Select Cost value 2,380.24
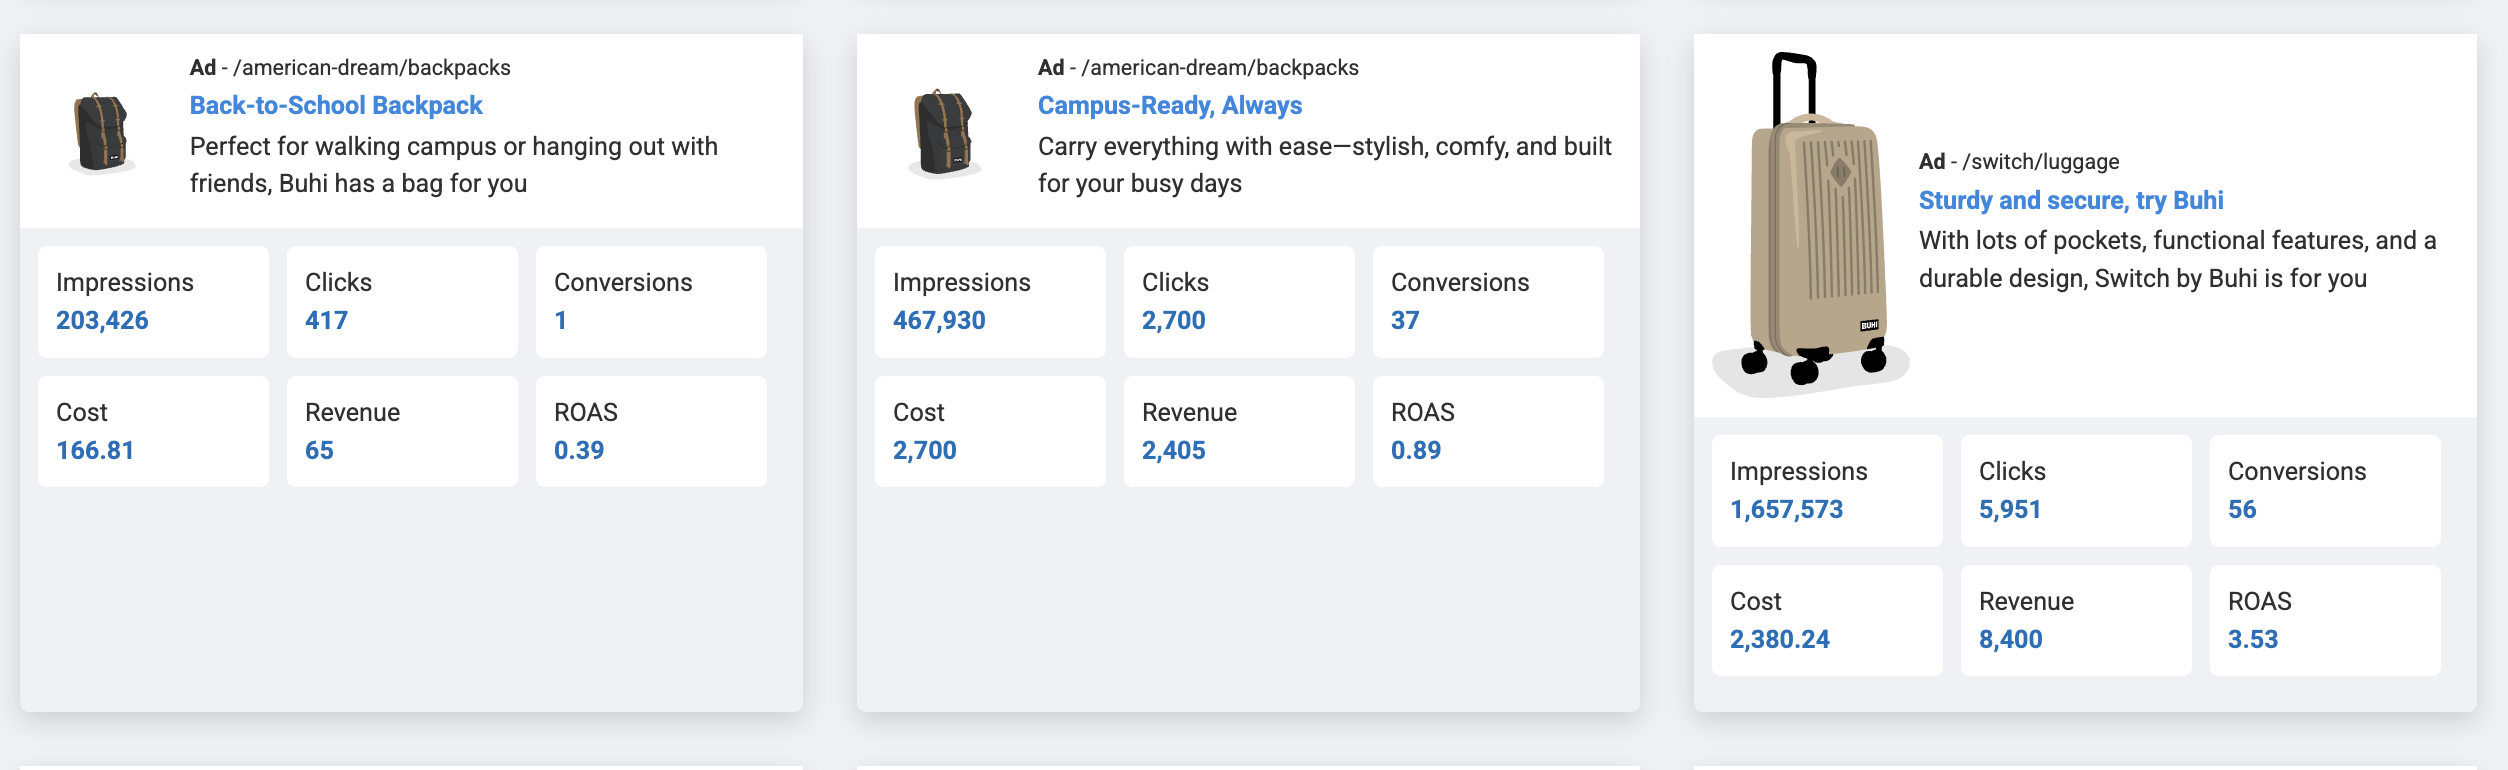 tap(1780, 640)
